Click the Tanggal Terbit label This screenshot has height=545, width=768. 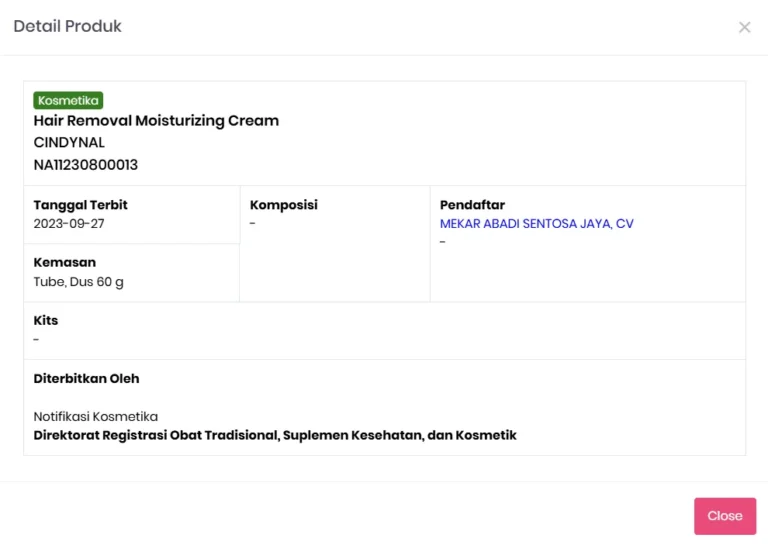point(80,205)
